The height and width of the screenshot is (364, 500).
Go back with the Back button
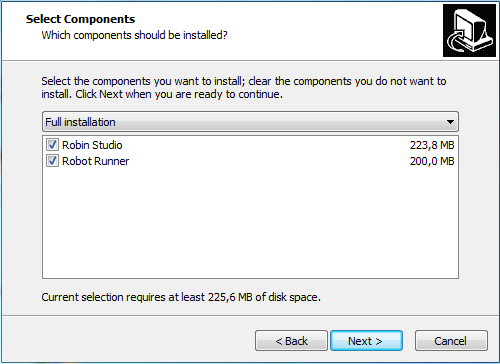[291, 341]
